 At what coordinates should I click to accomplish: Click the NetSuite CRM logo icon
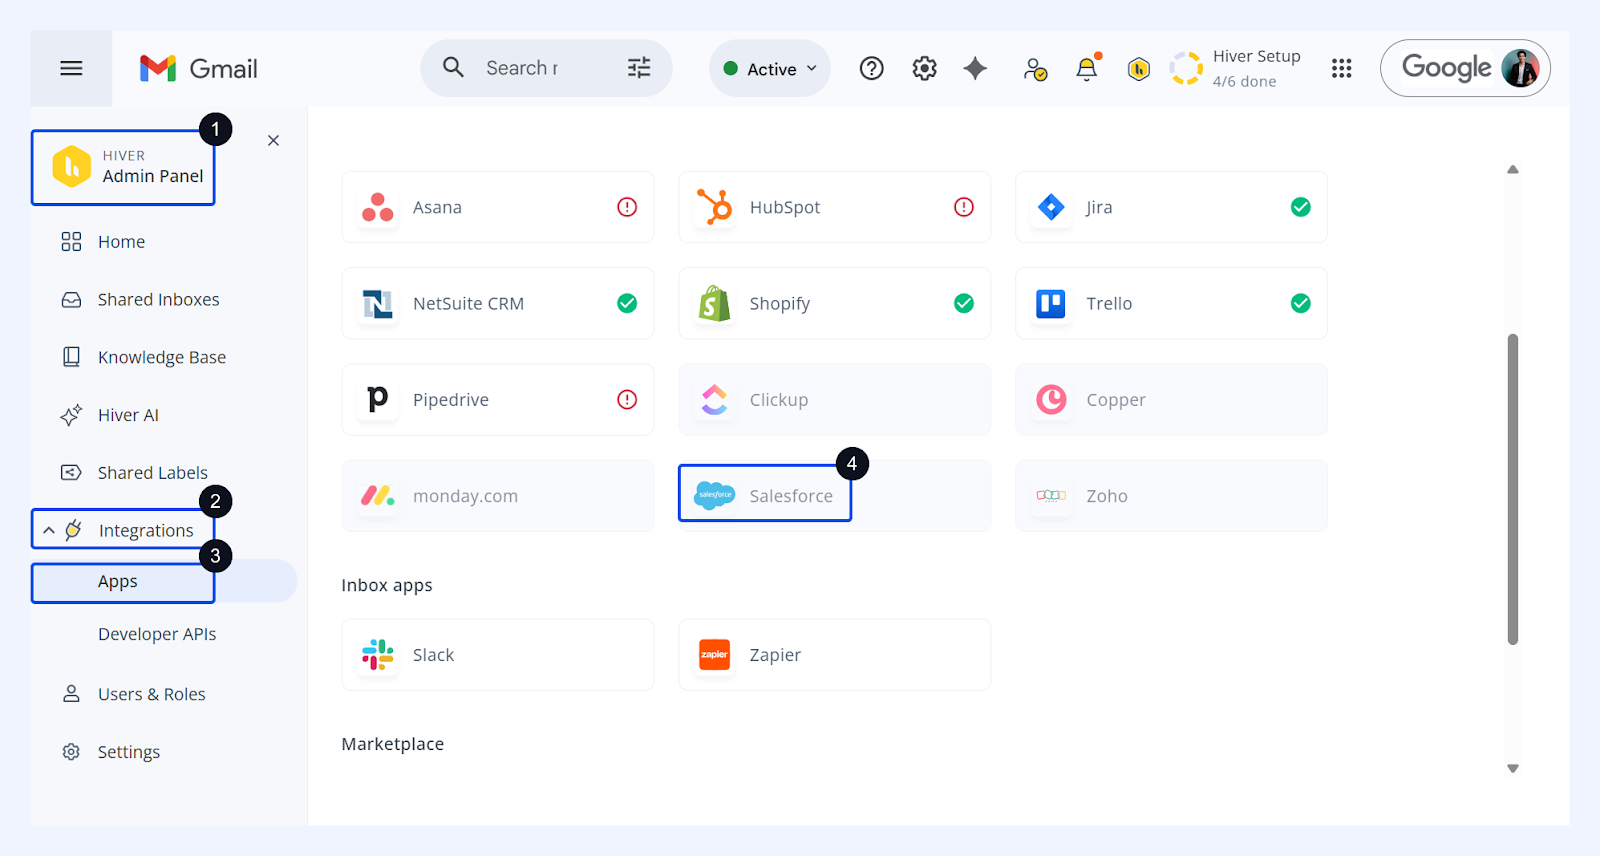tap(378, 303)
